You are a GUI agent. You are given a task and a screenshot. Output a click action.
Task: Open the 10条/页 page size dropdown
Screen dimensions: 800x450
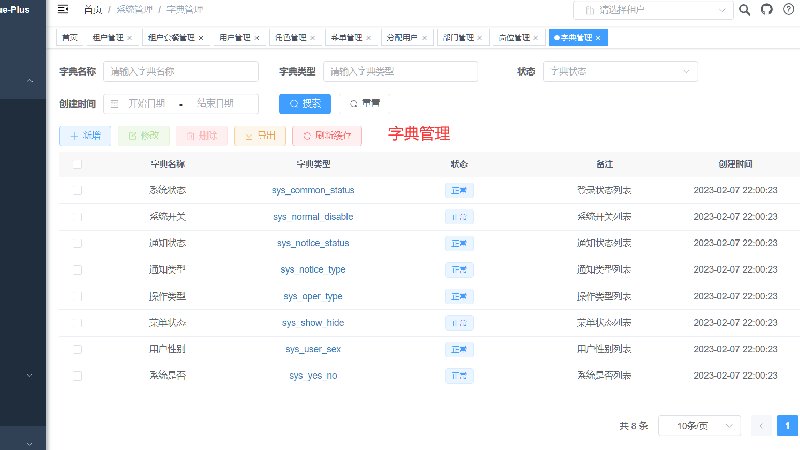coord(699,426)
